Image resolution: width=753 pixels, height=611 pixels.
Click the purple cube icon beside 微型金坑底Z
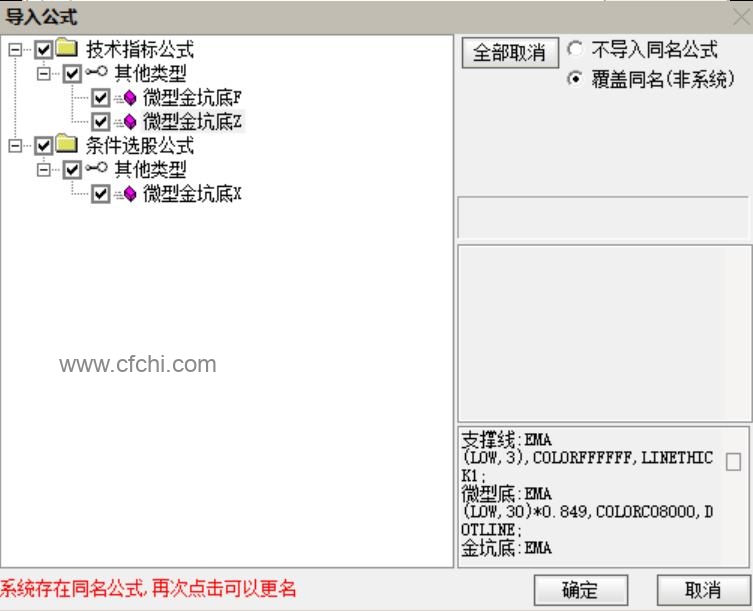130,122
